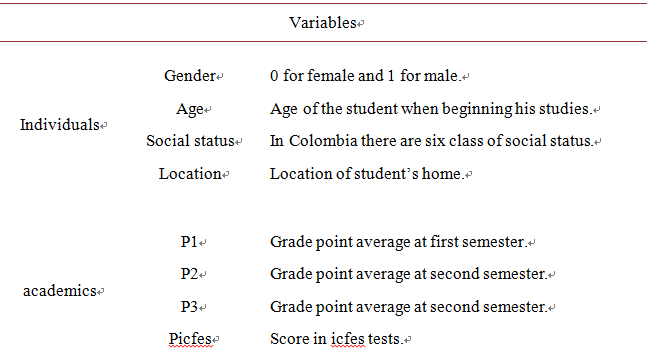Place cursor in '0 for female' description
Image resolution: width=648 pixels, height=361 pixels.
point(365,76)
